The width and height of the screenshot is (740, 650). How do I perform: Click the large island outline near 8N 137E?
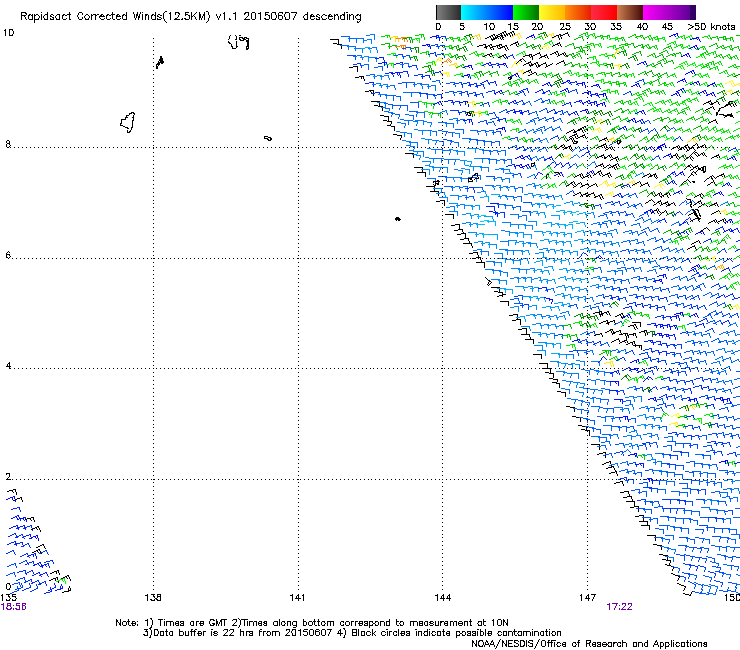point(128,123)
